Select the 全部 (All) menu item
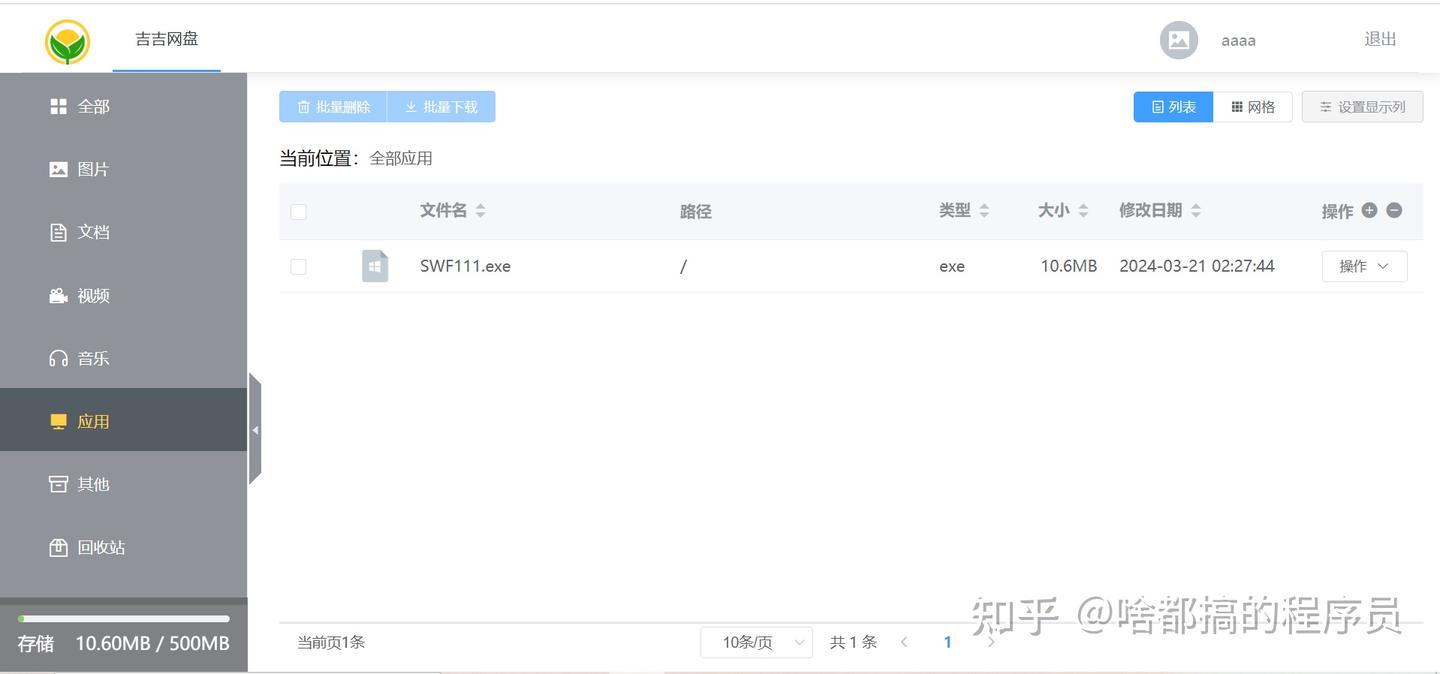 [x=93, y=105]
